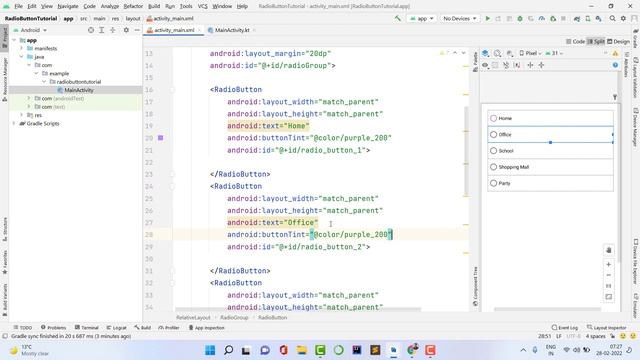Click the Windows Start button

click(210, 350)
